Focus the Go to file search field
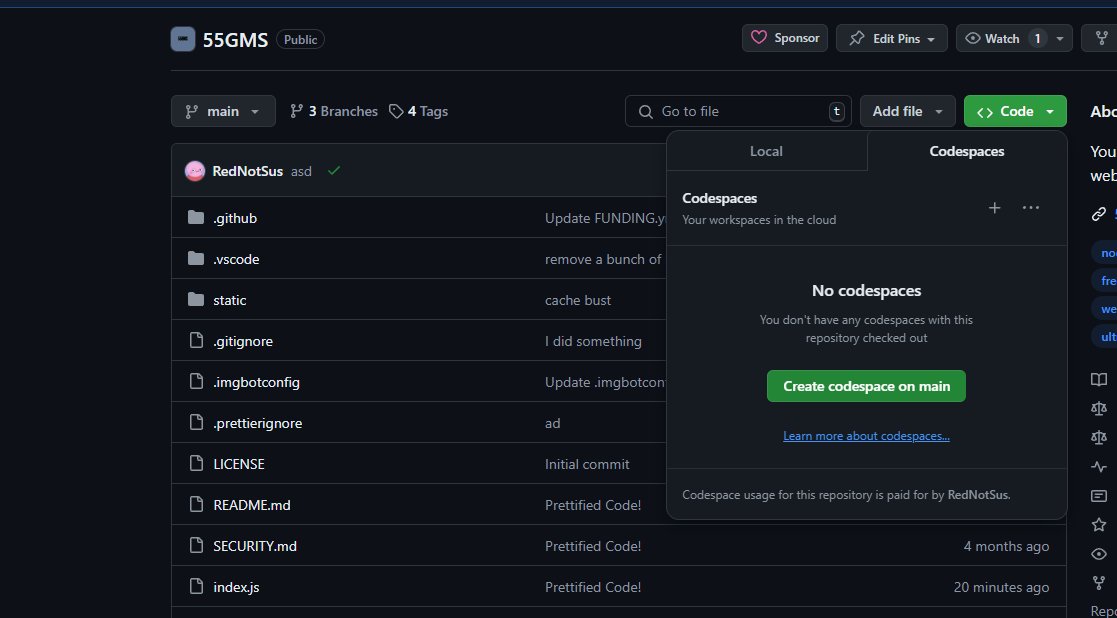 point(738,111)
